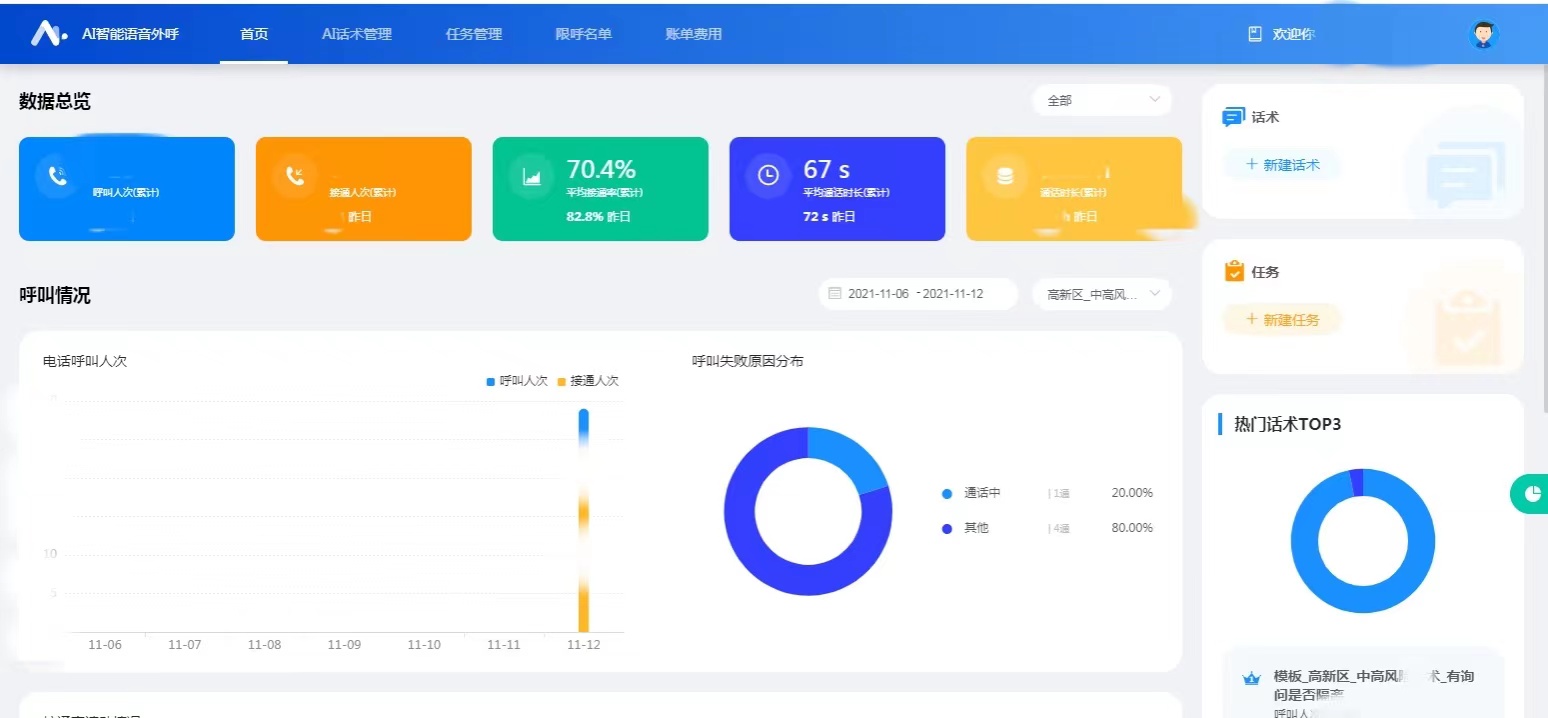
Task: Toggle 接通人次 legend series in chart
Action: 588,381
